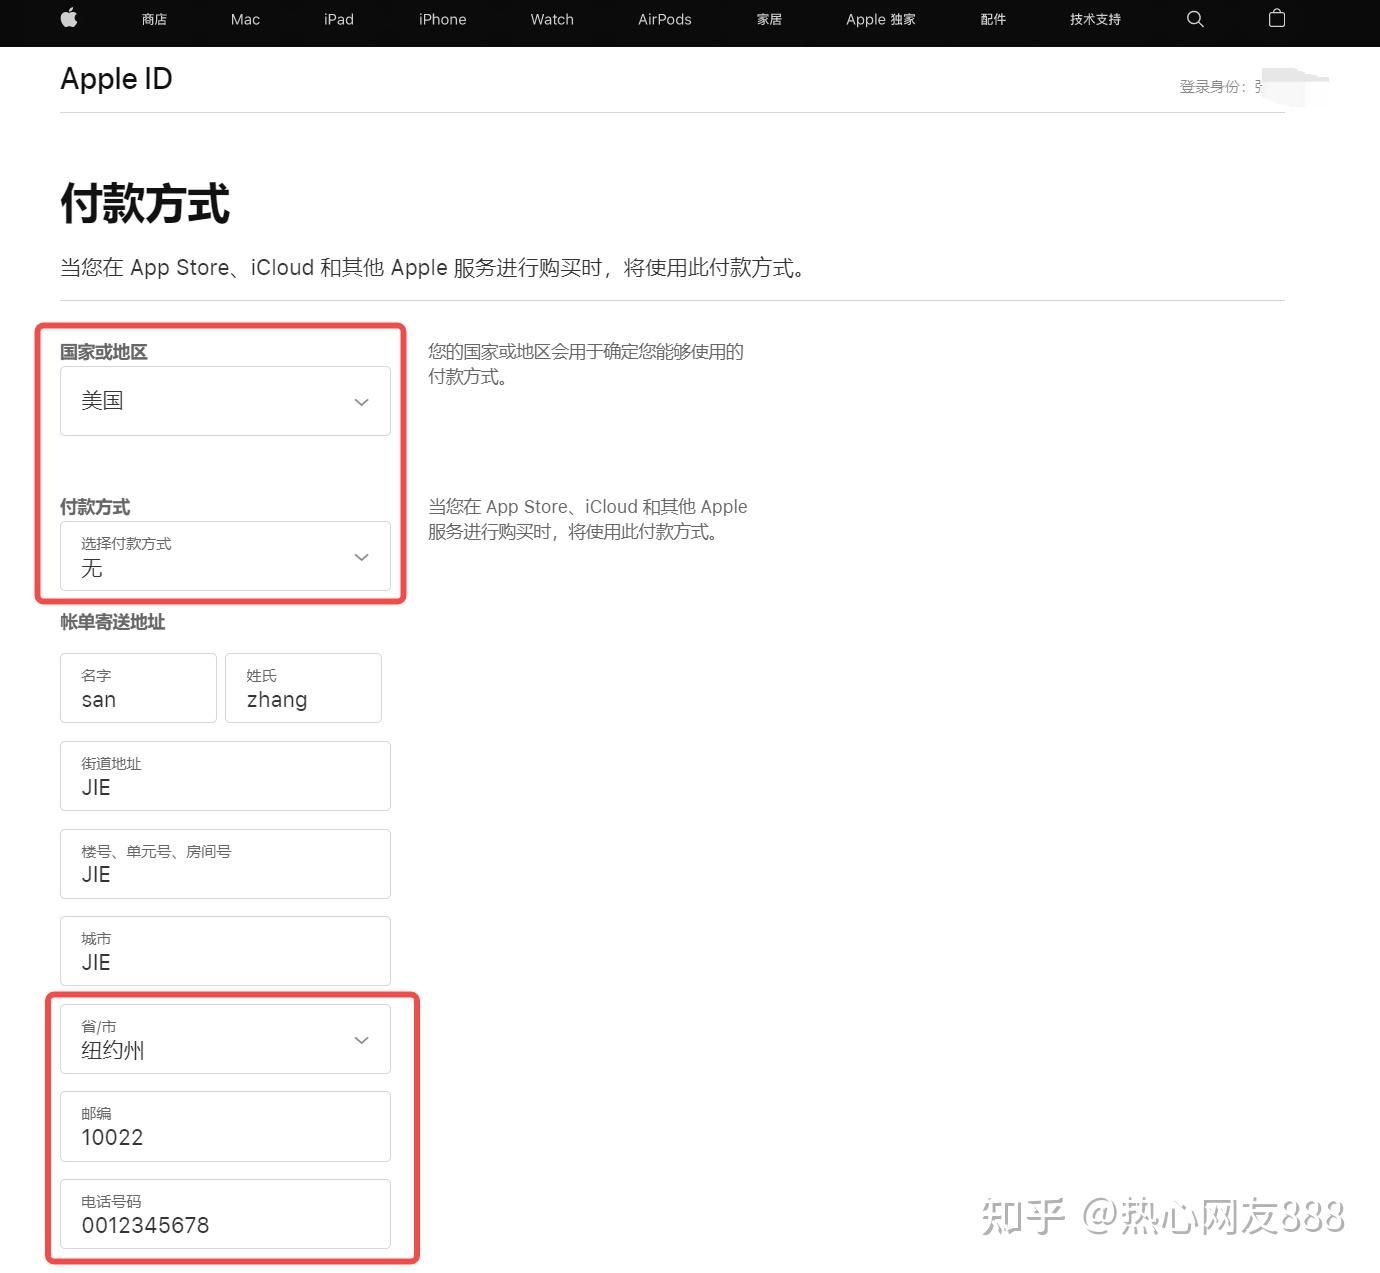Select iPad in the top navigation
Screen dimensions: 1380x1273
338,19
